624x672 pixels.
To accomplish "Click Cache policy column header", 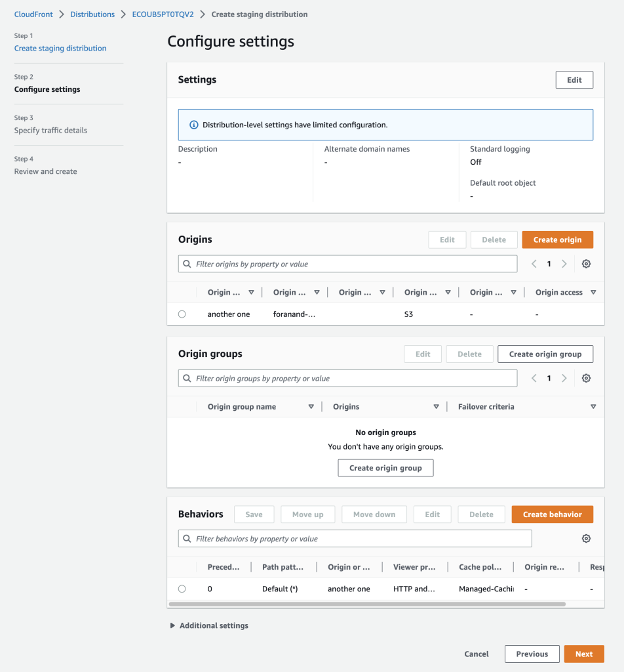I will [480, 567].
